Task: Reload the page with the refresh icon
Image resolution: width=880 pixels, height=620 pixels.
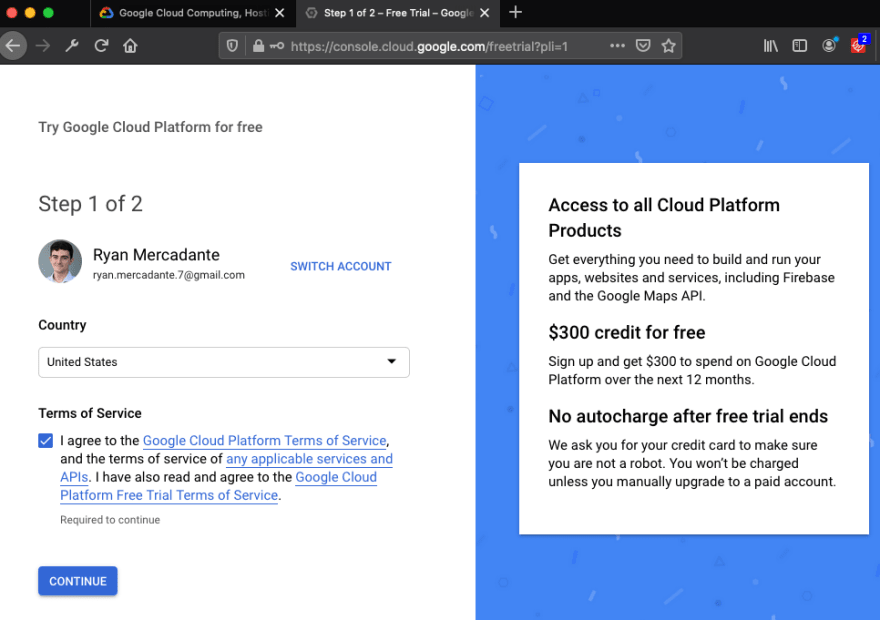Action: (x=101, y=46)
